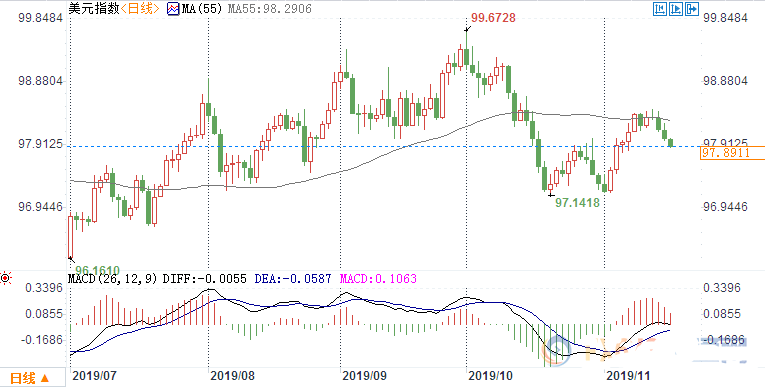Click the left axis 96.9446 price label
Screen dimensions: 765x387
41,207
